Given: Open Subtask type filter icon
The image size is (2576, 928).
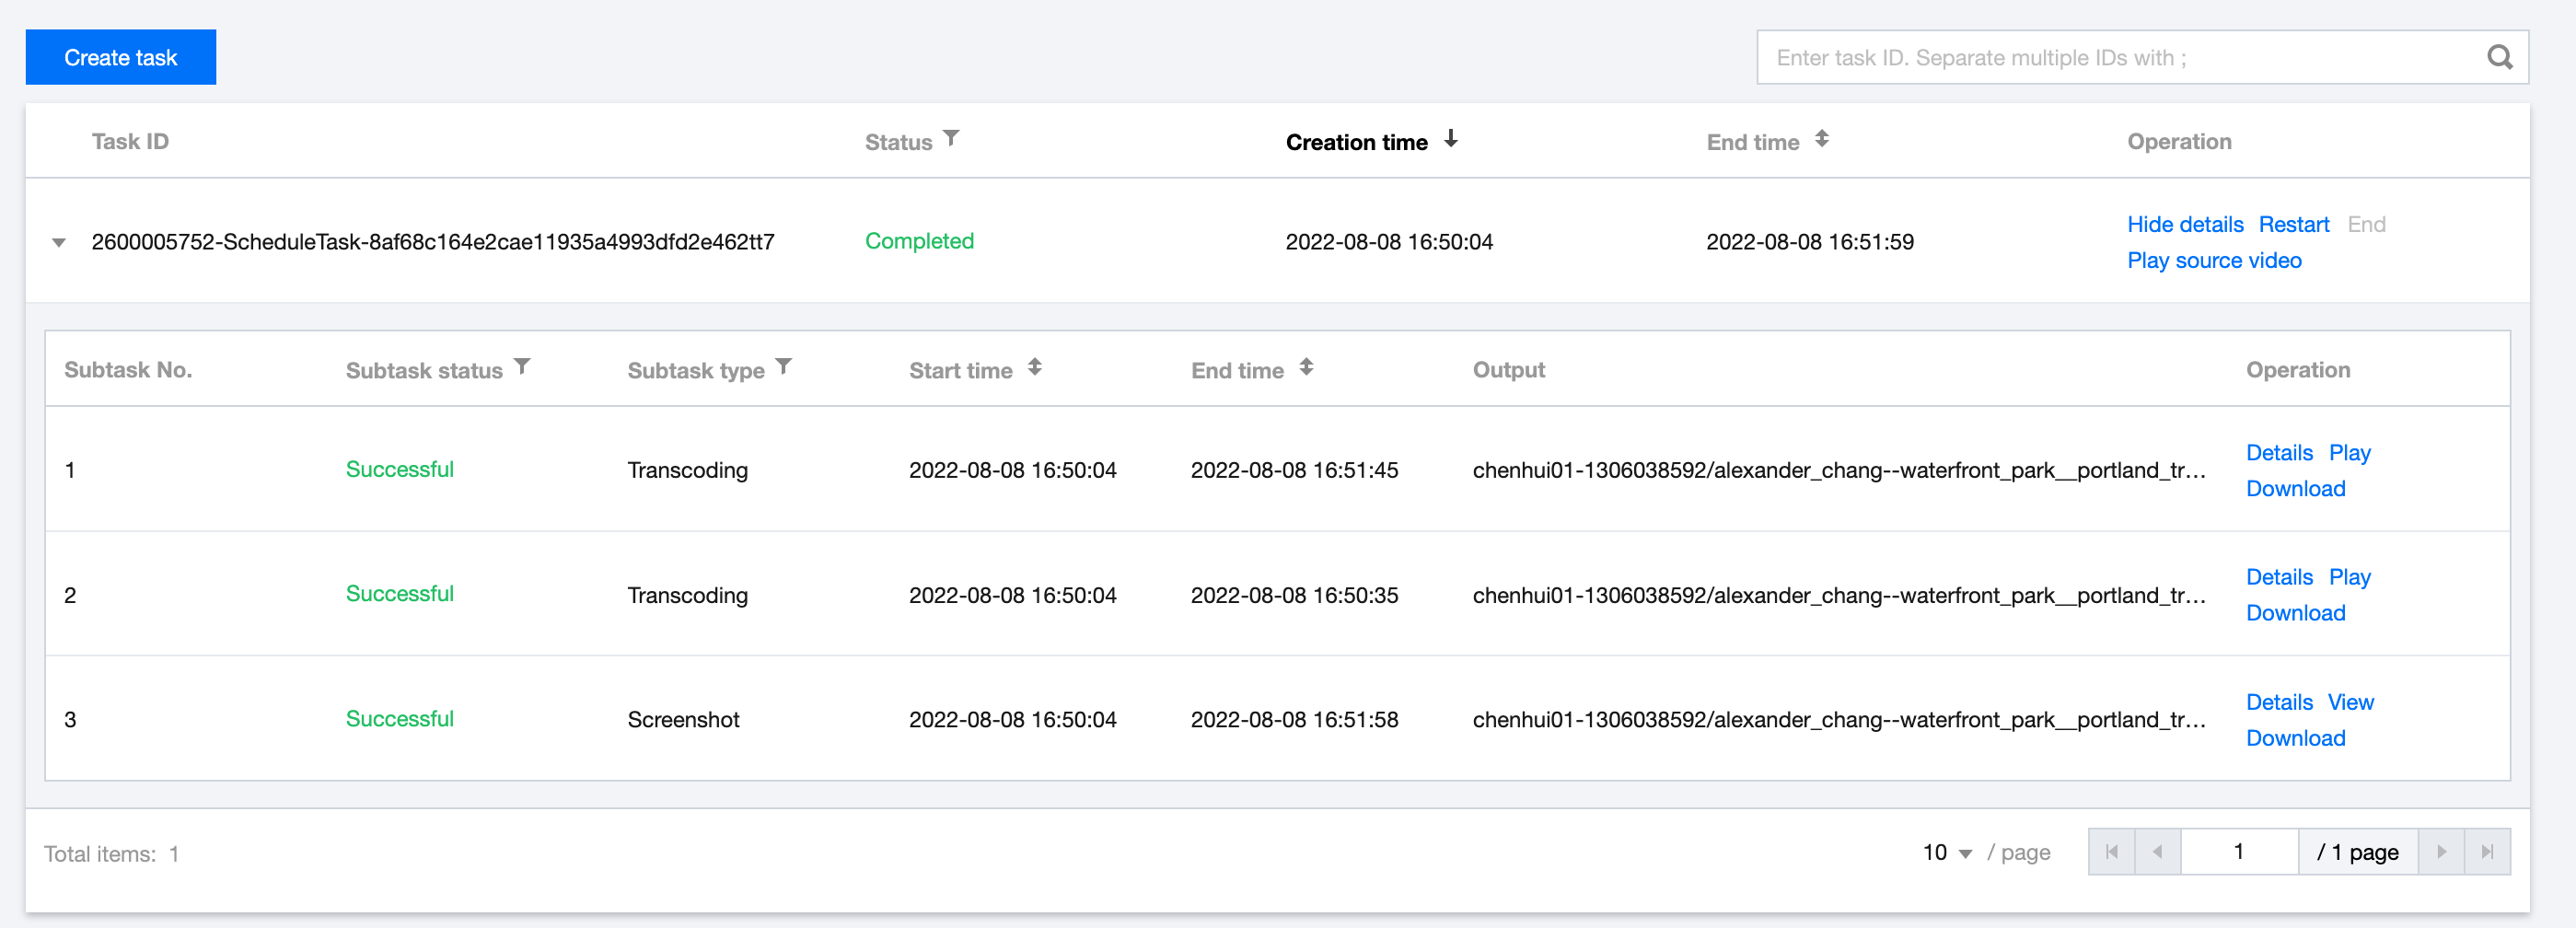Looking at the screenshot, I should [784, 367].
